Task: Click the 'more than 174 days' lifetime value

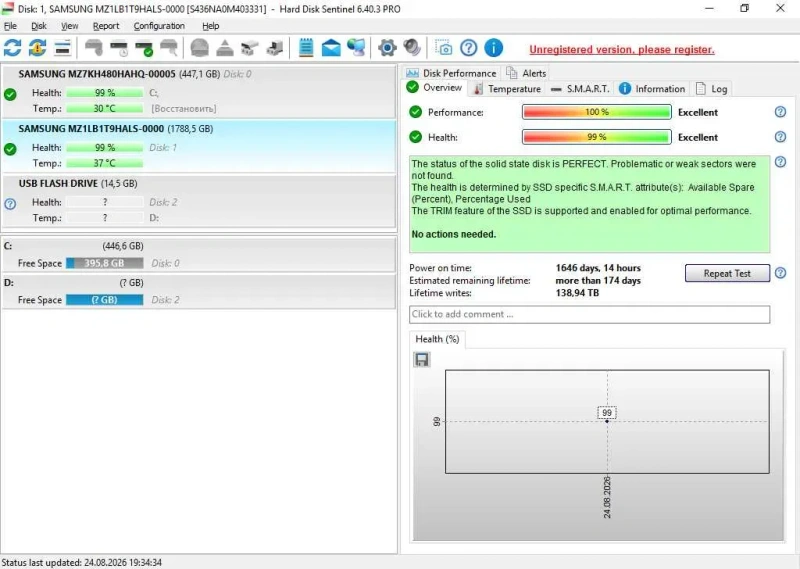Action: pyautogui.click(x=598, y=281)
